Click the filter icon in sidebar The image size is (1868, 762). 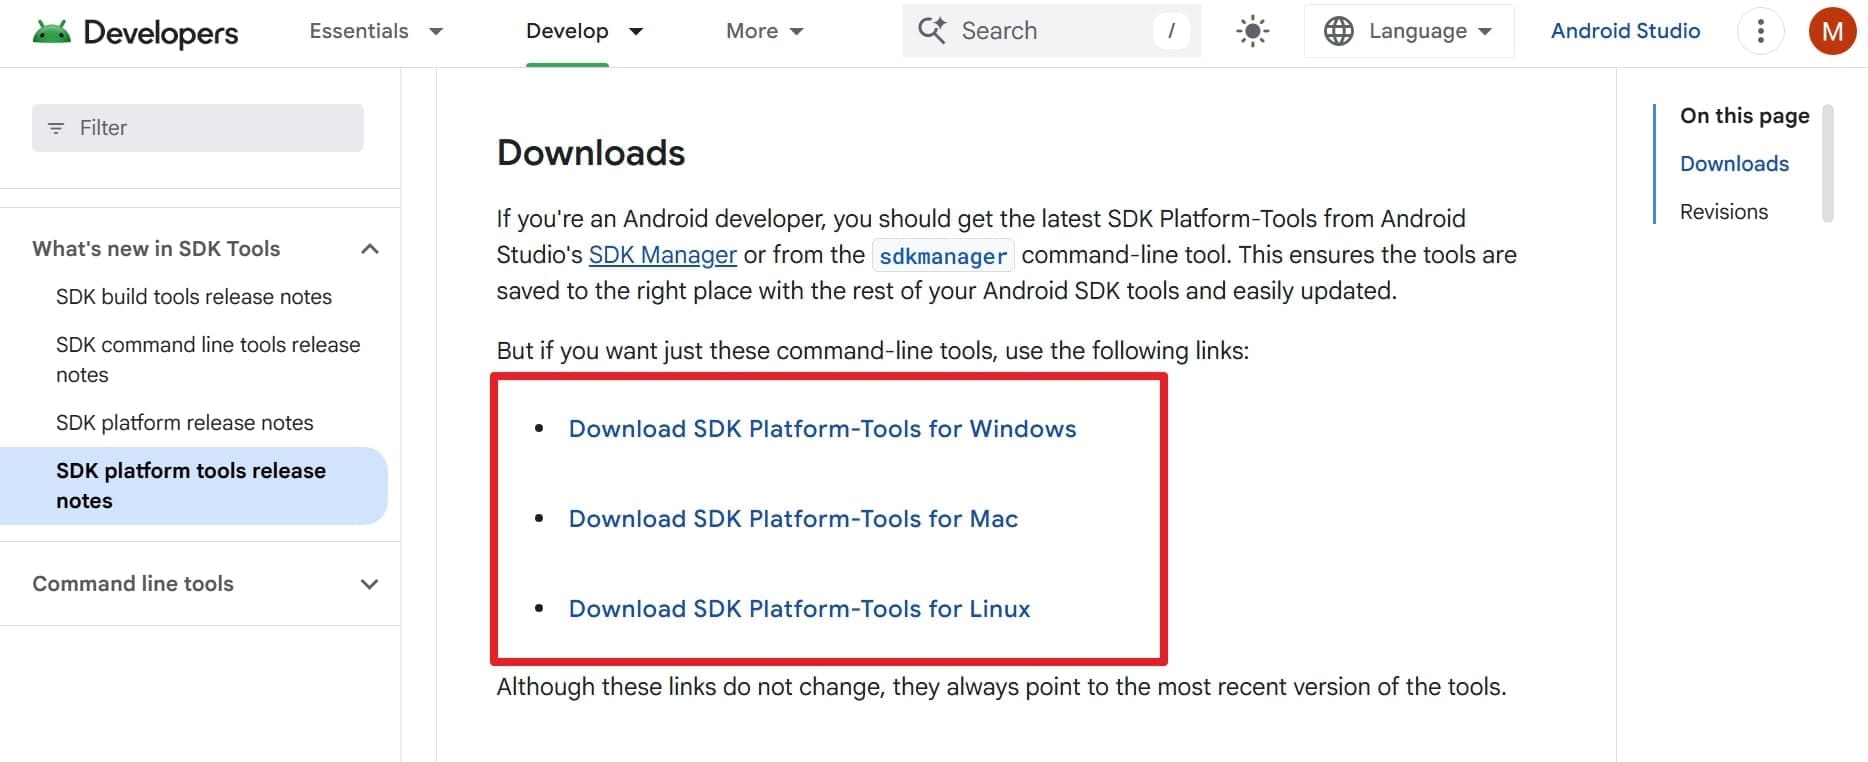pyautogui.click(x=56, y=128)
